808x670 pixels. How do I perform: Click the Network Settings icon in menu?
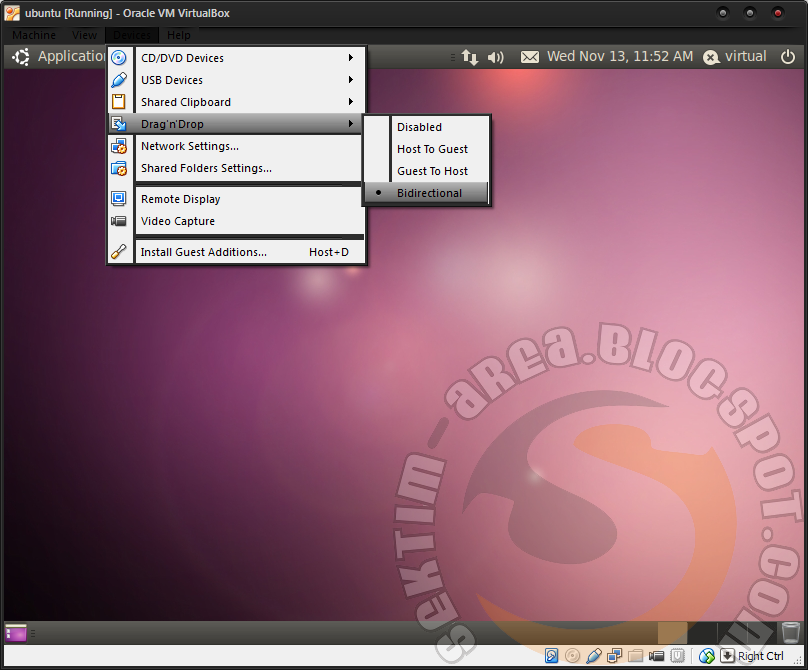(x=119, y=146)
